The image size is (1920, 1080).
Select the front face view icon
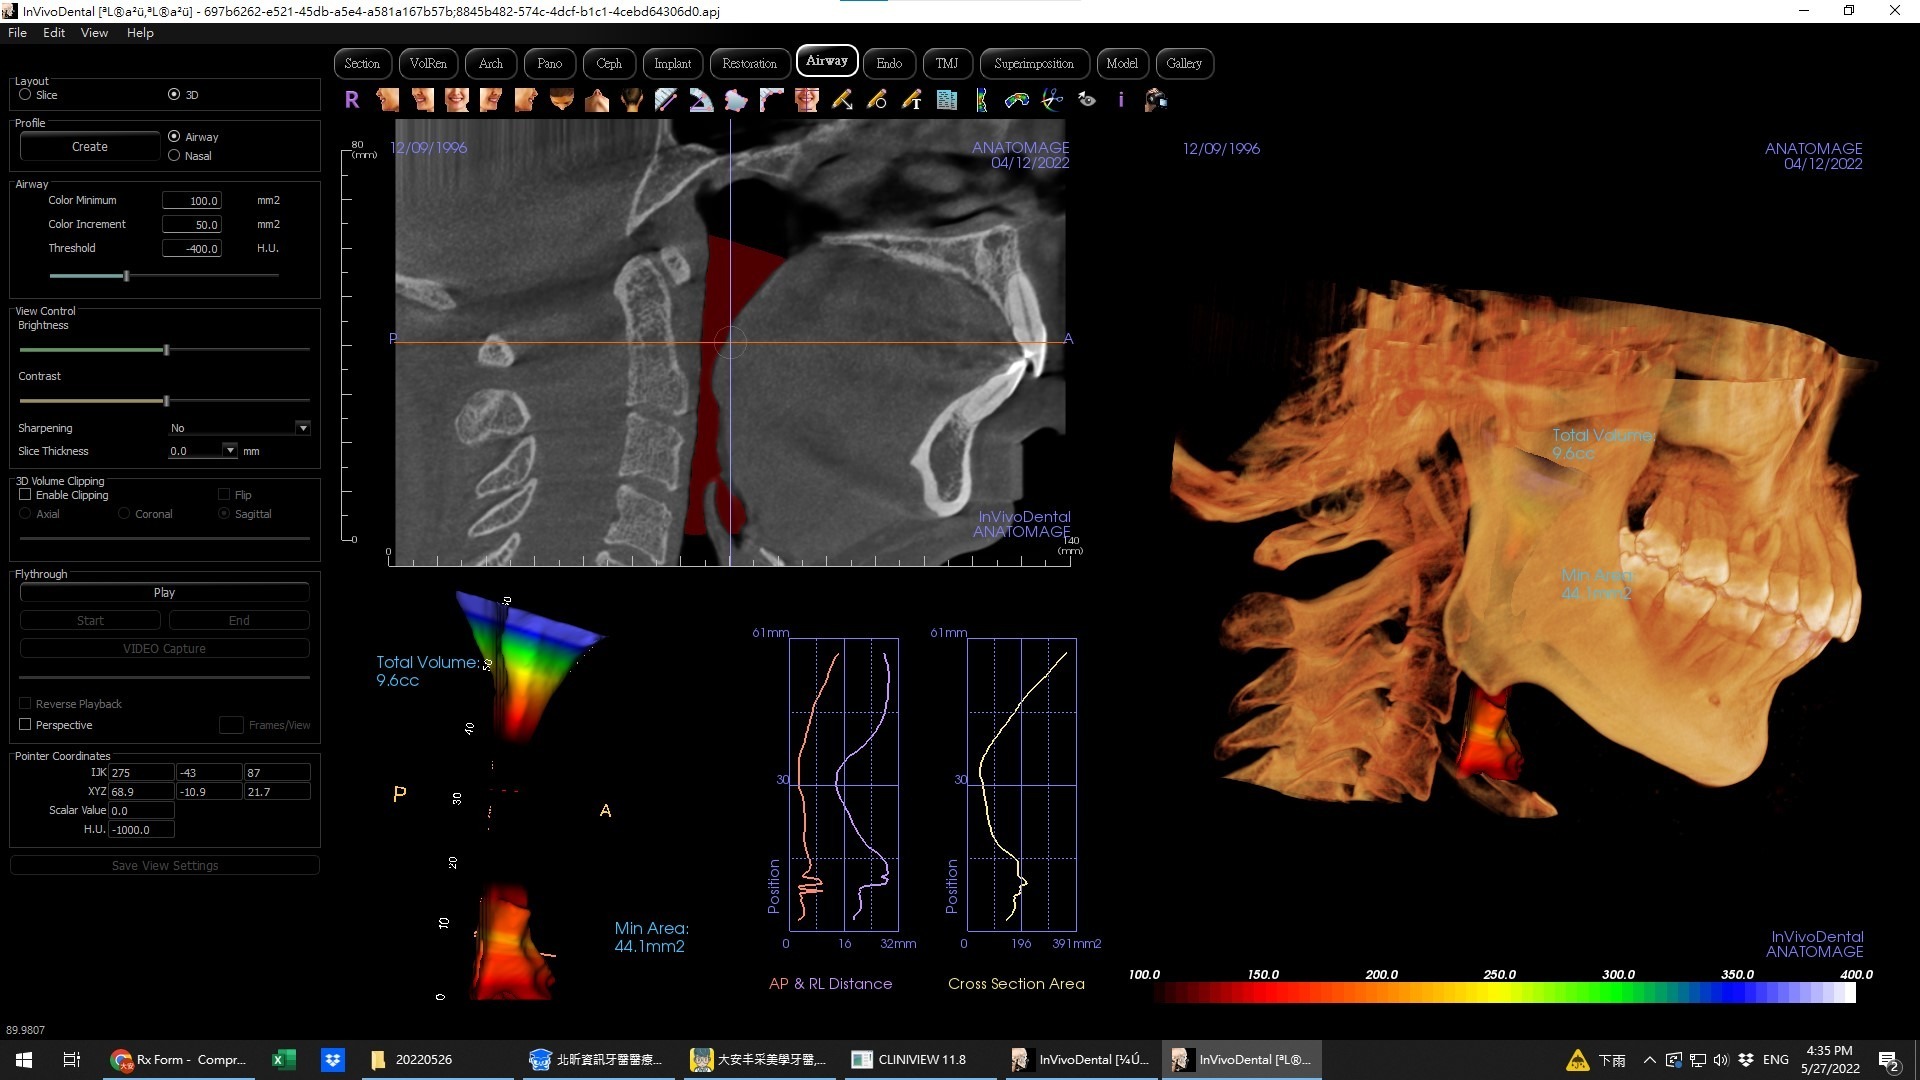pyautogui.click(x=457, y=100)
